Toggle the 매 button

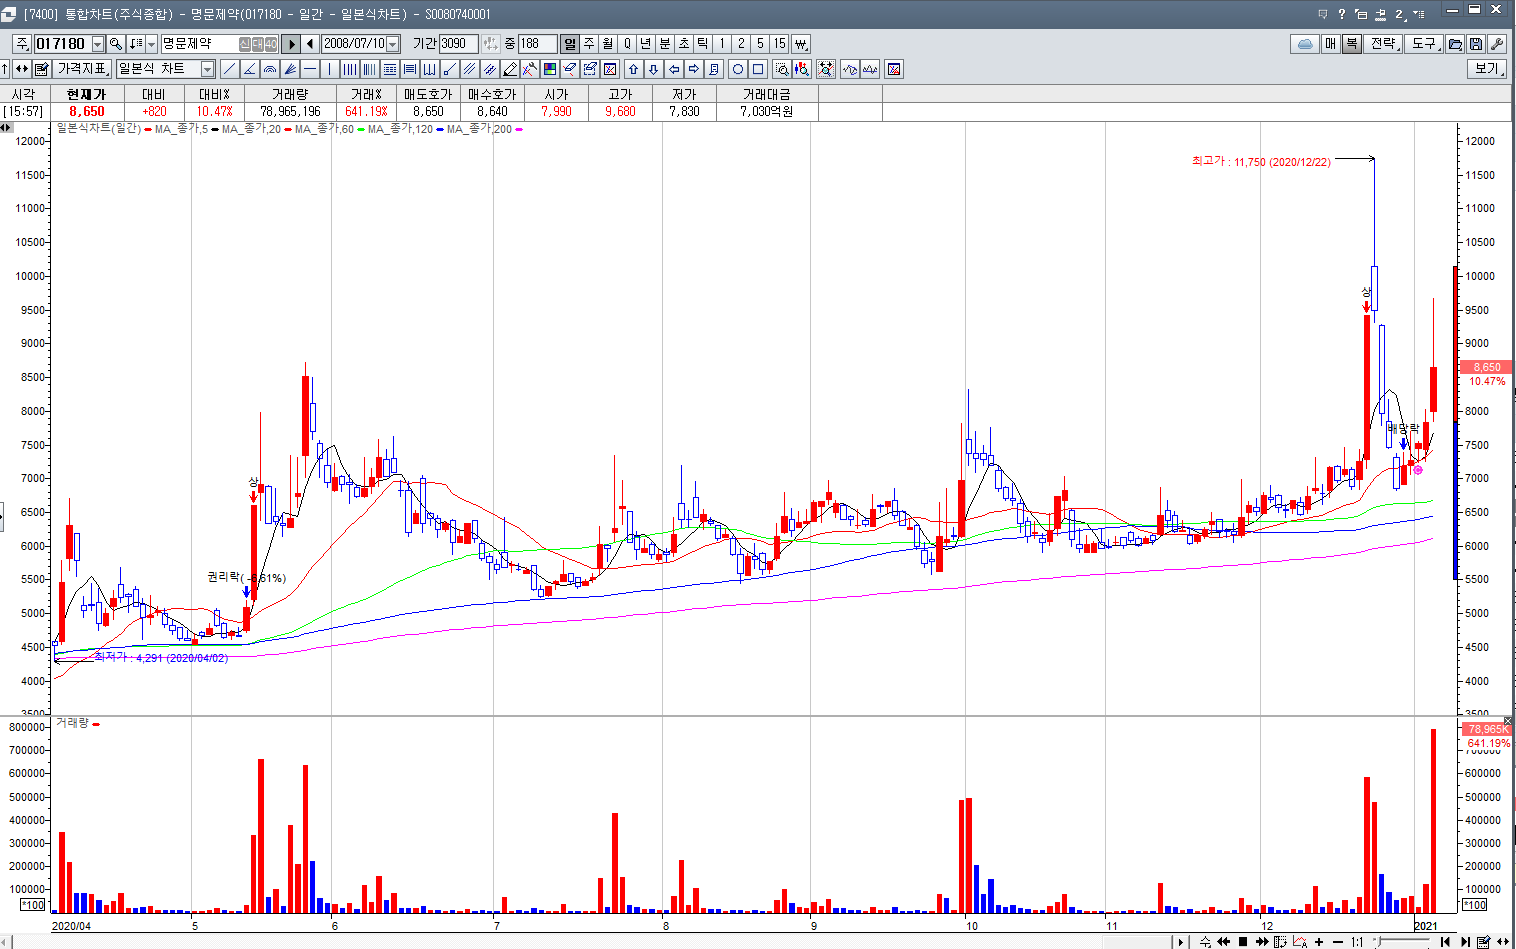click(1331, 44)
